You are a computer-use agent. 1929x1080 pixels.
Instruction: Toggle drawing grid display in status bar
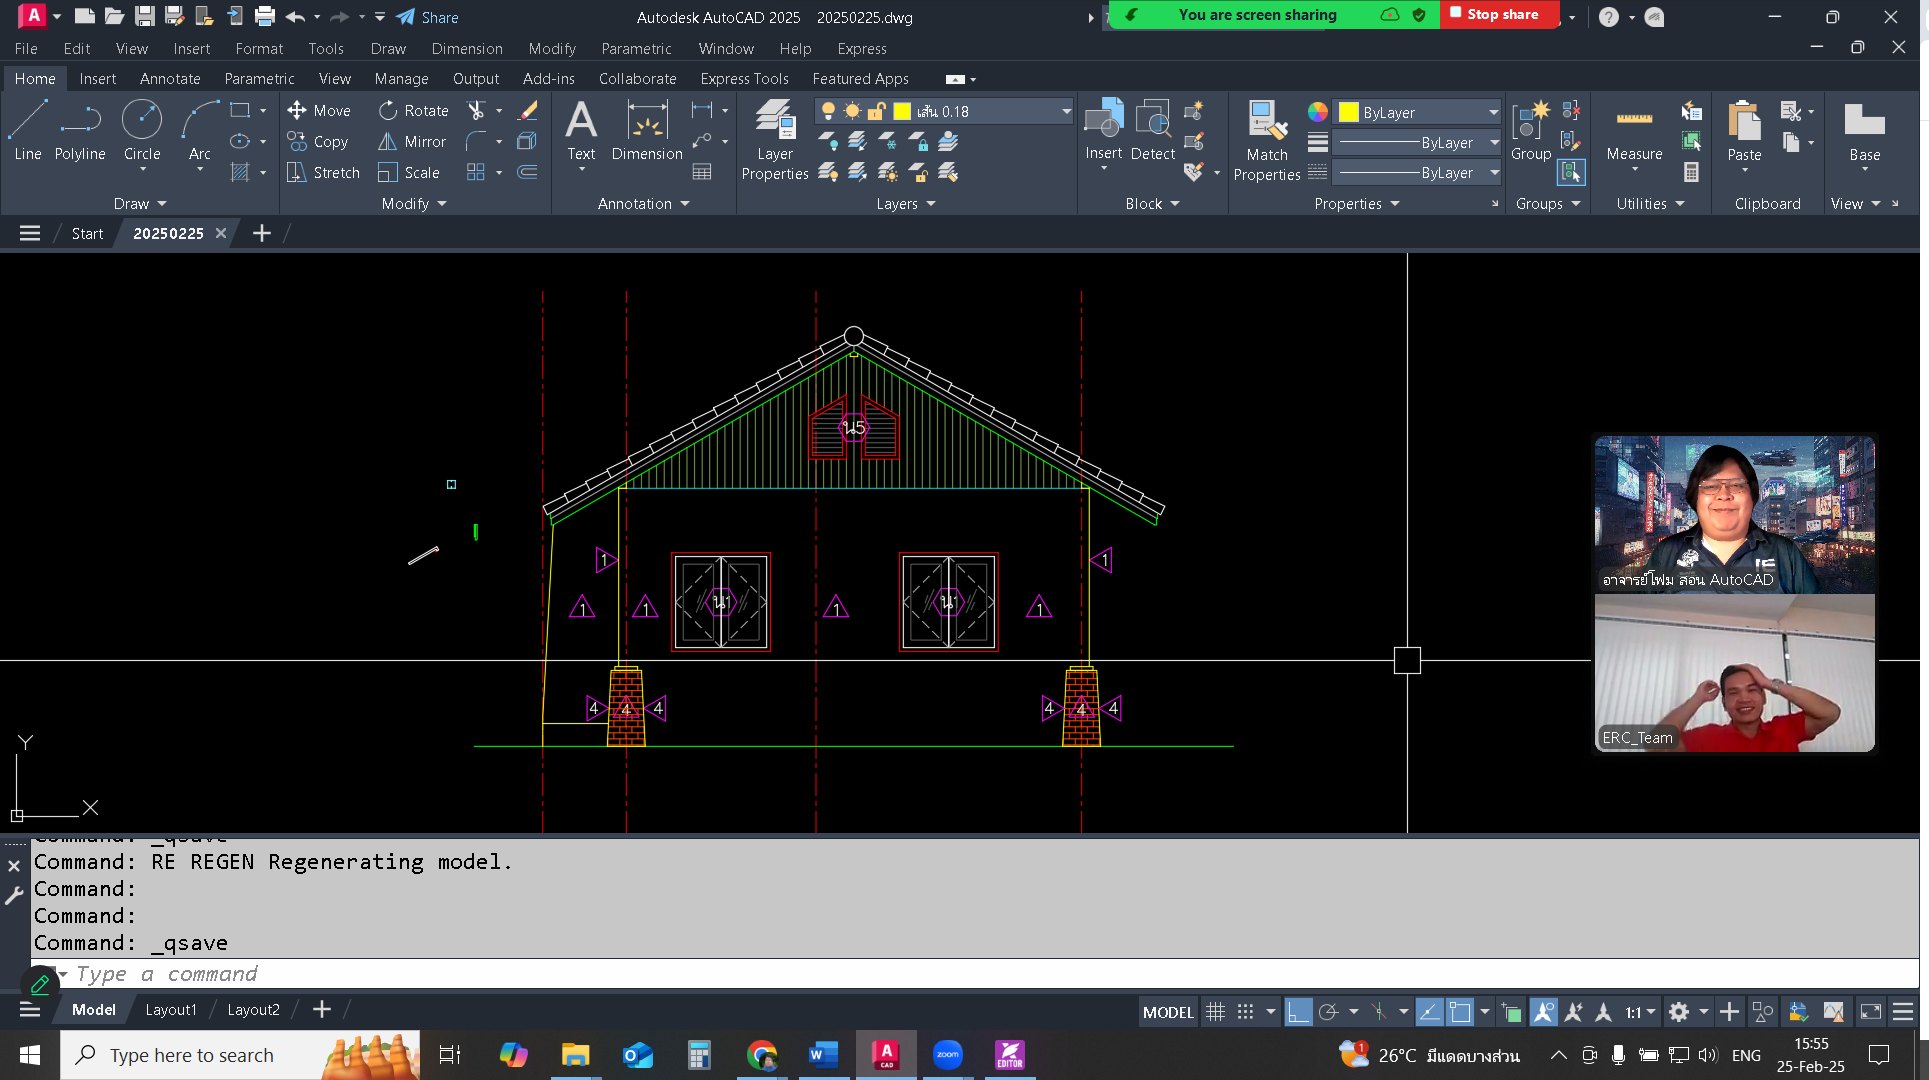(1215, 1012)
